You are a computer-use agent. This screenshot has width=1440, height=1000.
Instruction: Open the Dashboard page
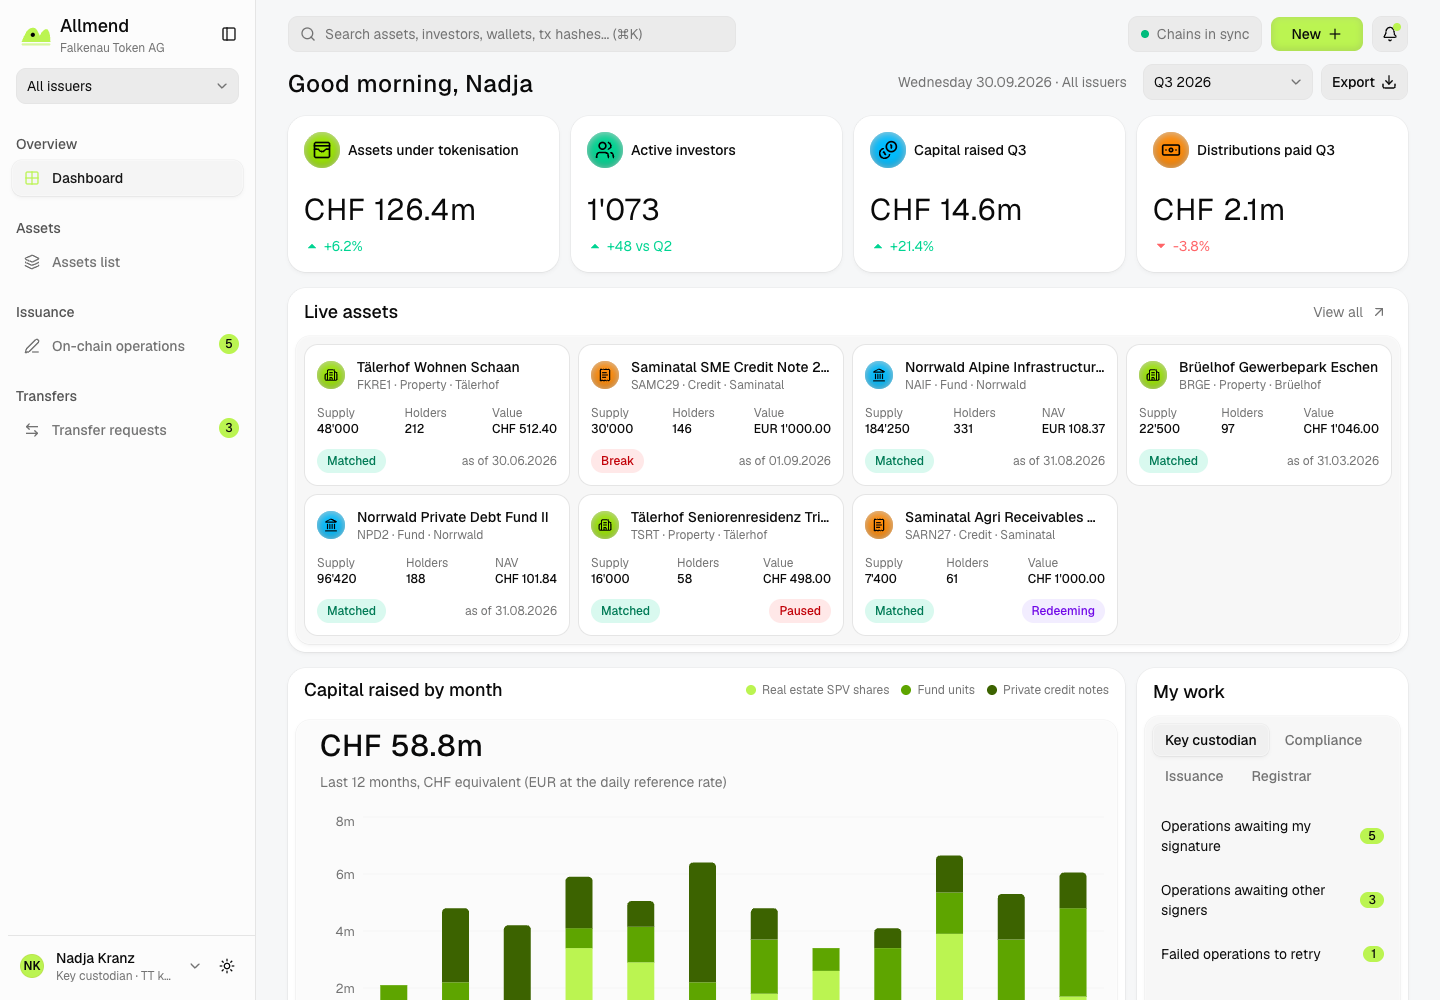pyautogui.click(x=127, y=178)
